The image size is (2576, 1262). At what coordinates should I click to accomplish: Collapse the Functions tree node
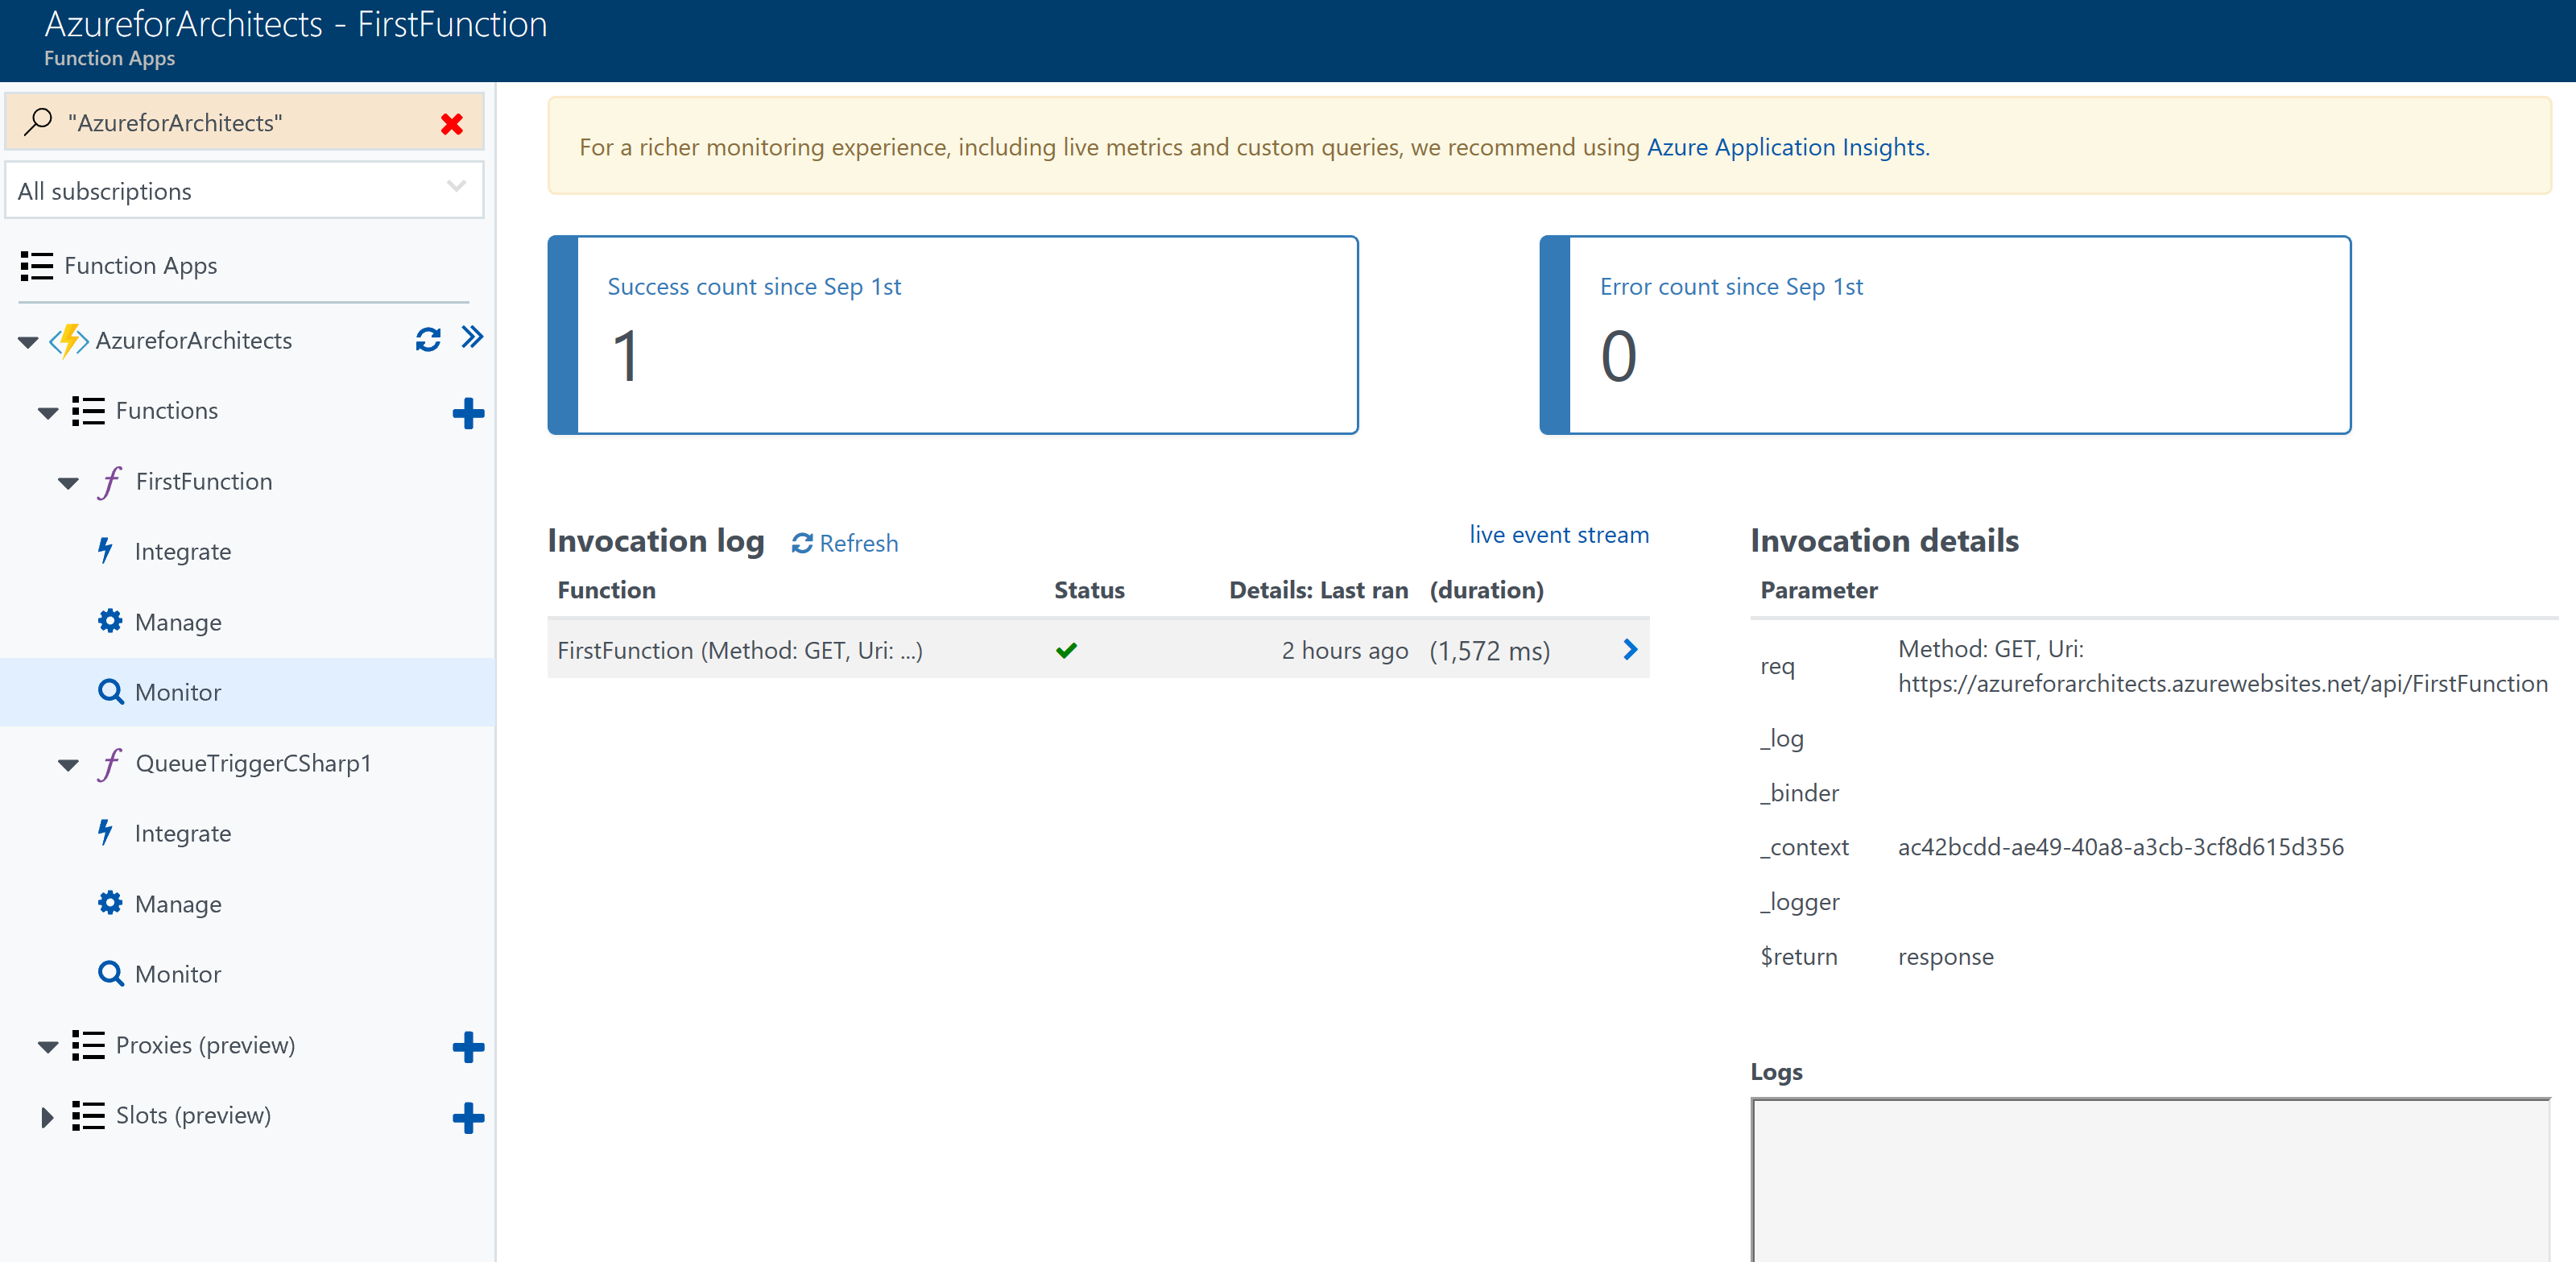point(48,412)
